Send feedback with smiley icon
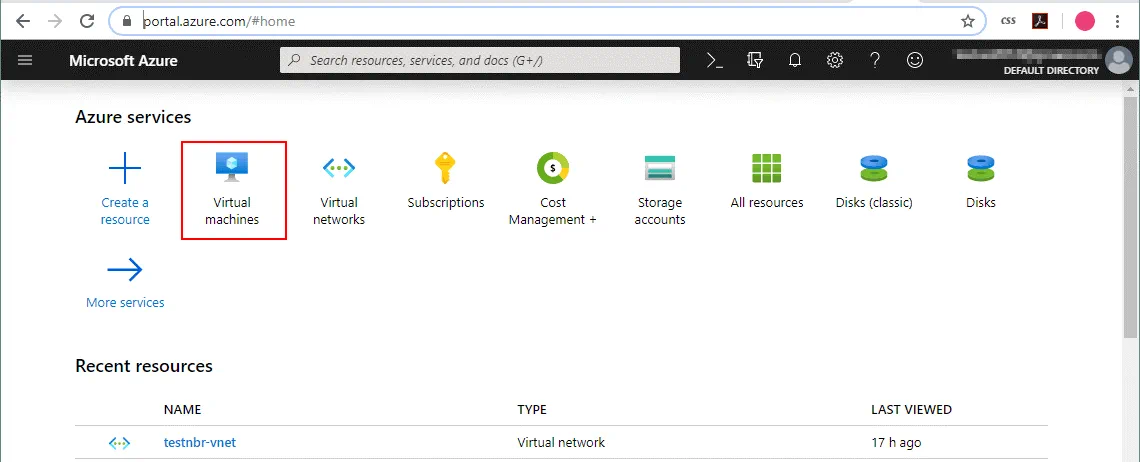 (x=915, y=60)
